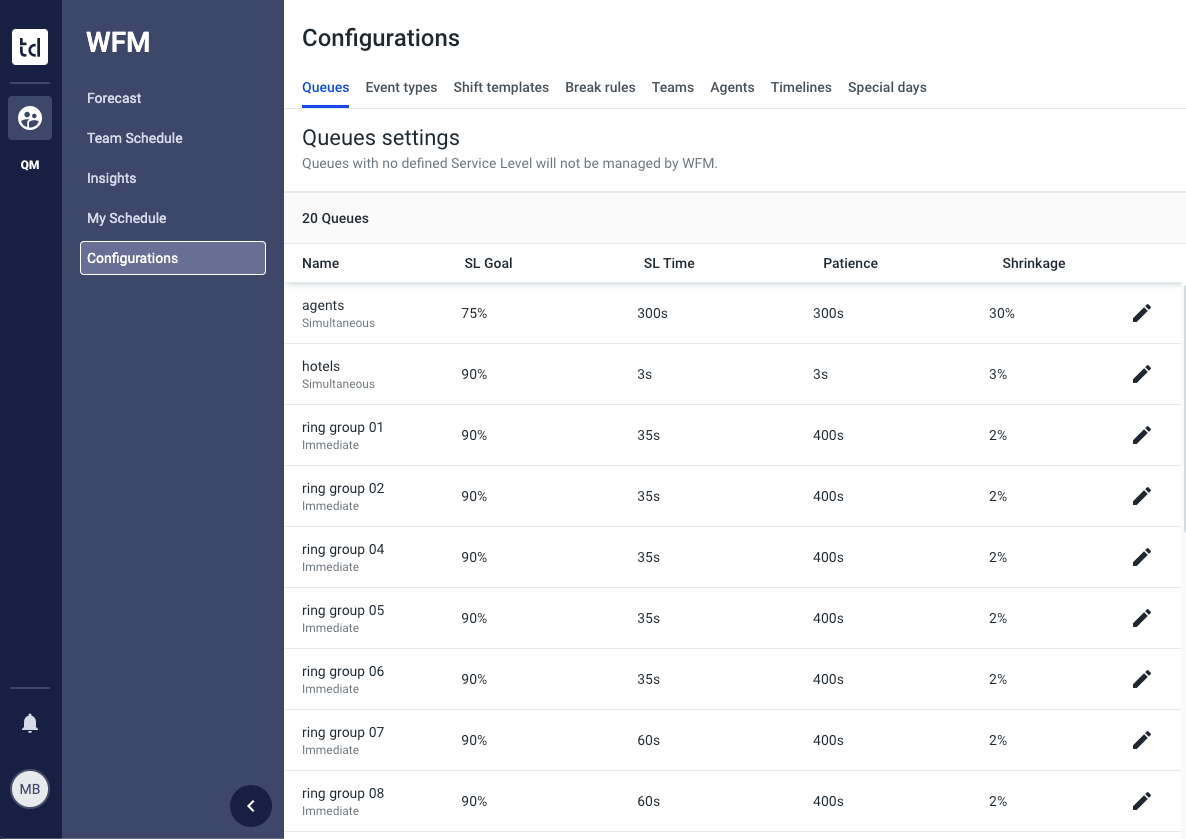This screenshot has height=839, width=1186.
Task: Switch to the Event types tab
Action: (x=401, y=88)
